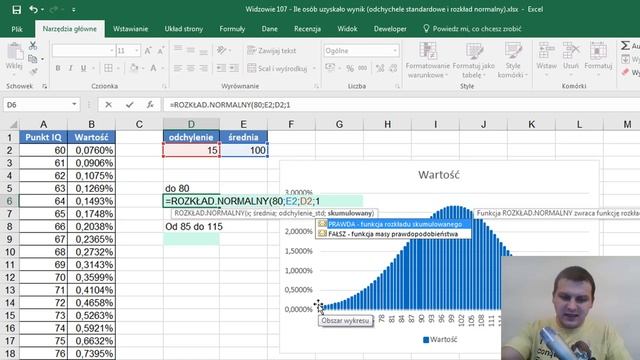Click in the formula bar text
The width and height of the screenshot is (640, 360).
click(230, 105)
